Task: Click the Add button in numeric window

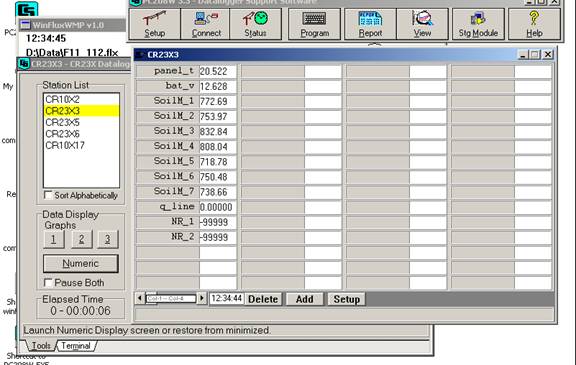Action: [x=305, y=299]
